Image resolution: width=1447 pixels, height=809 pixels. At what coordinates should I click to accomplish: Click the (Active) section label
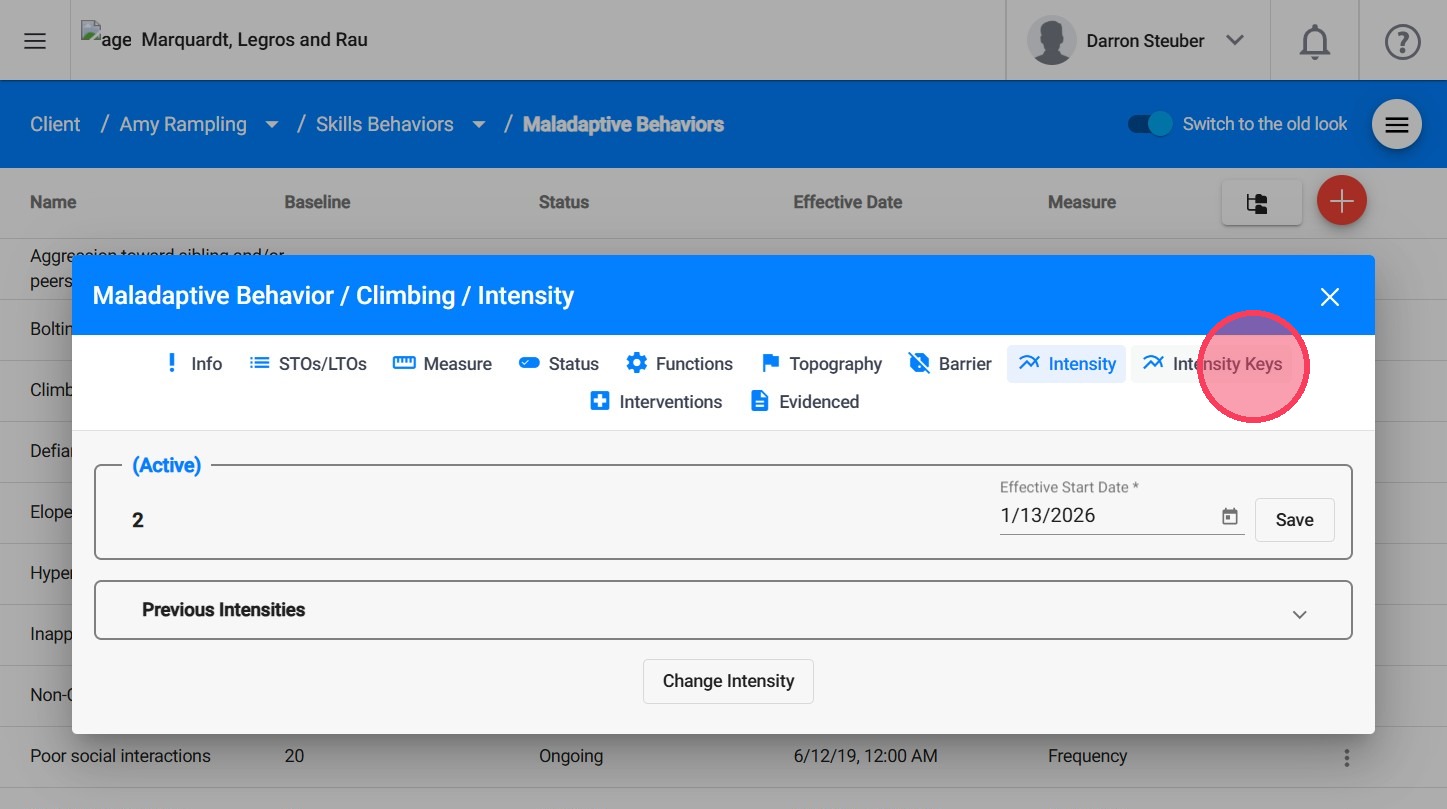point(167,465)
